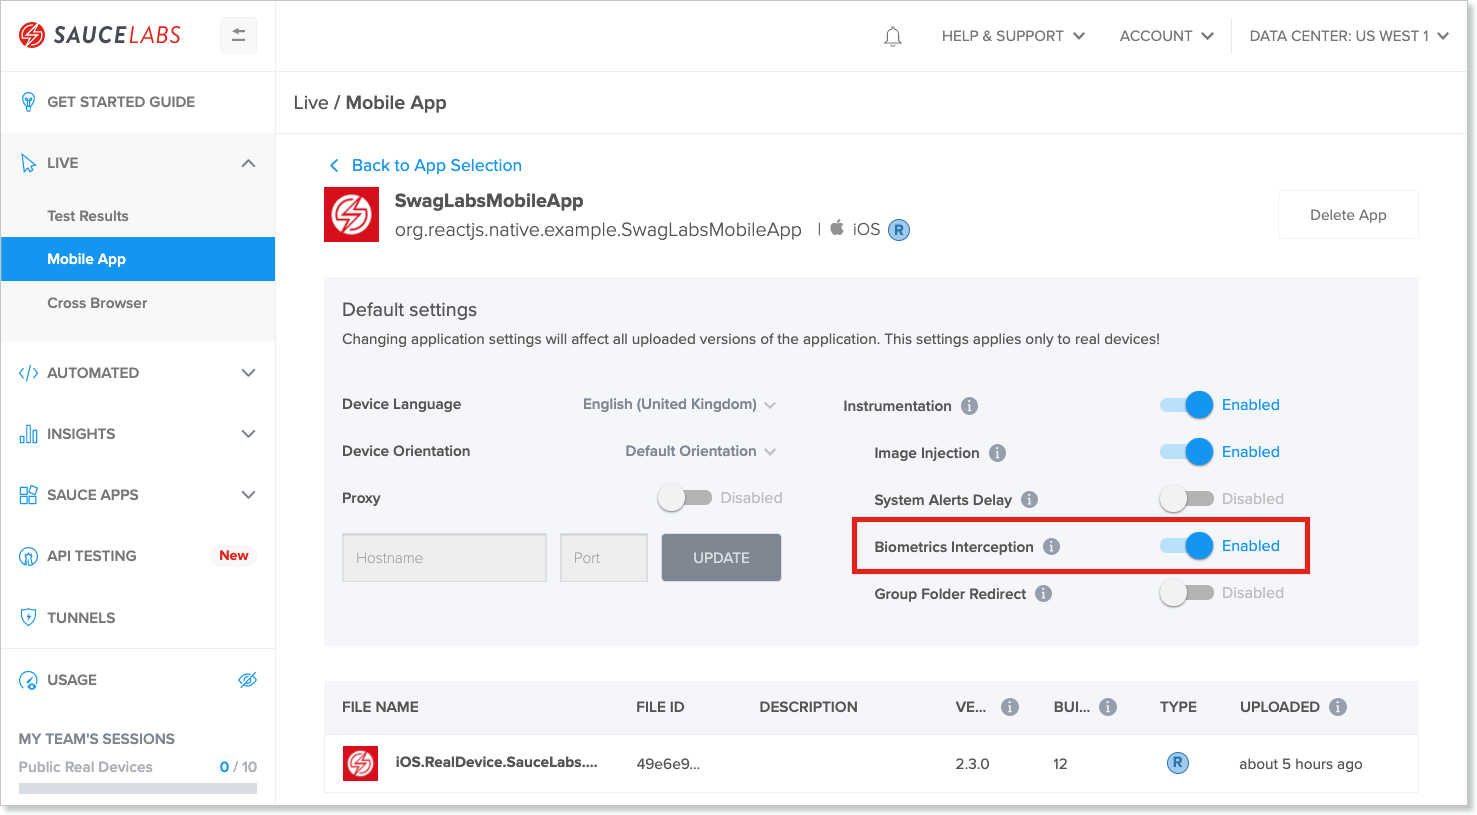Go back to App Selection link
The image size is (1477, 815).
[436, 166]
